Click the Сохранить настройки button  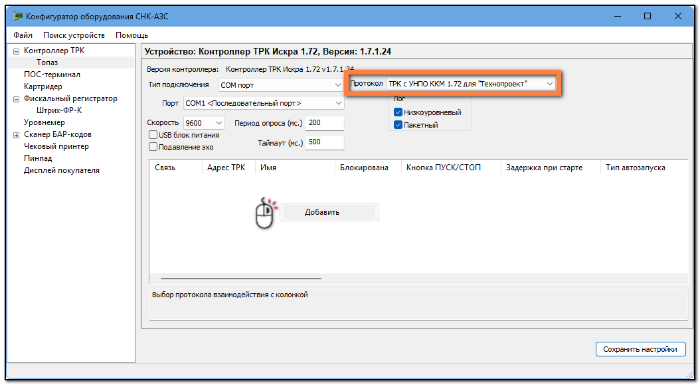click(640, 349)
